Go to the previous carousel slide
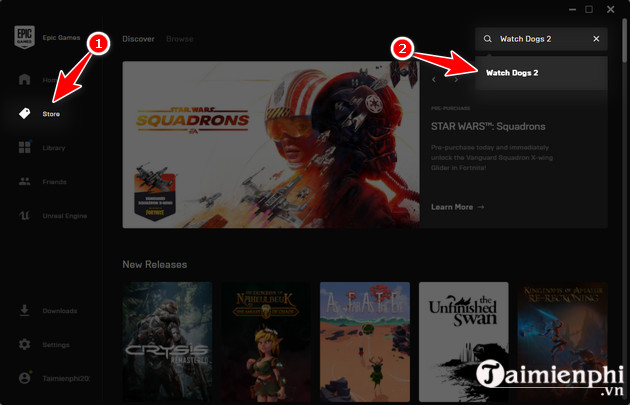Screen dimensions: 630x405 point(434,80)
